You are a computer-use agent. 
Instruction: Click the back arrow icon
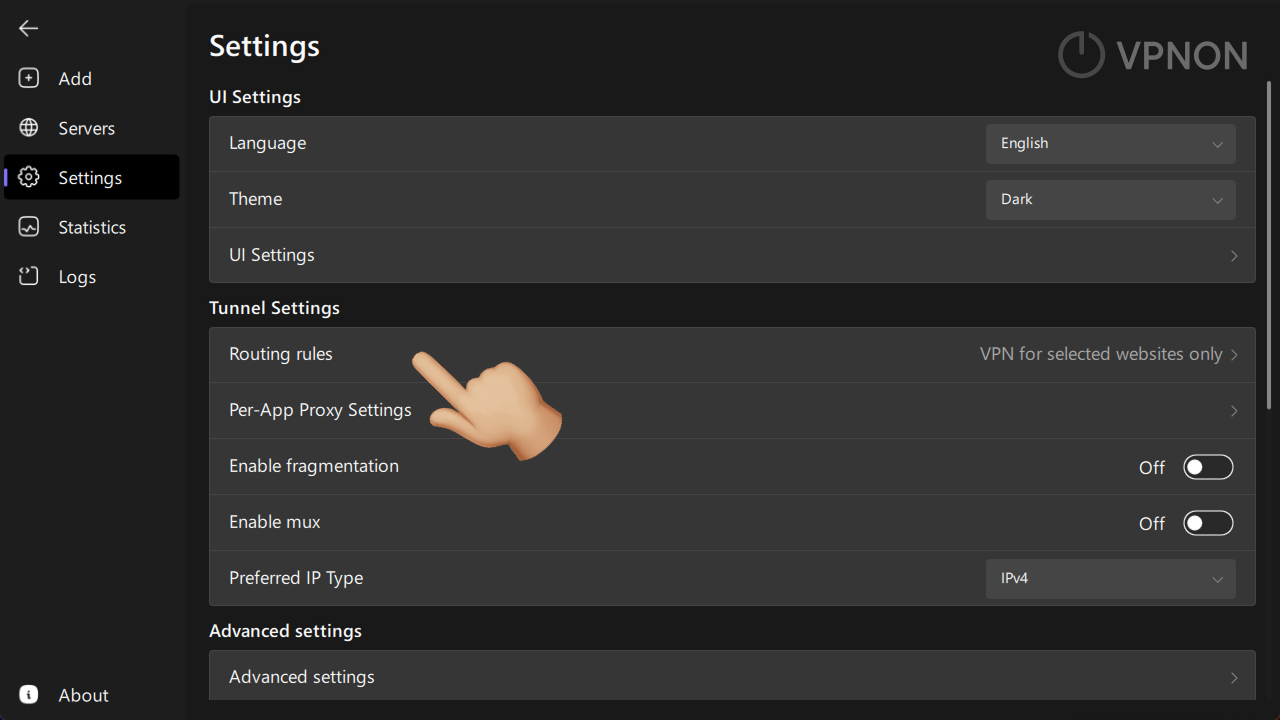click(x=28, y=28)
